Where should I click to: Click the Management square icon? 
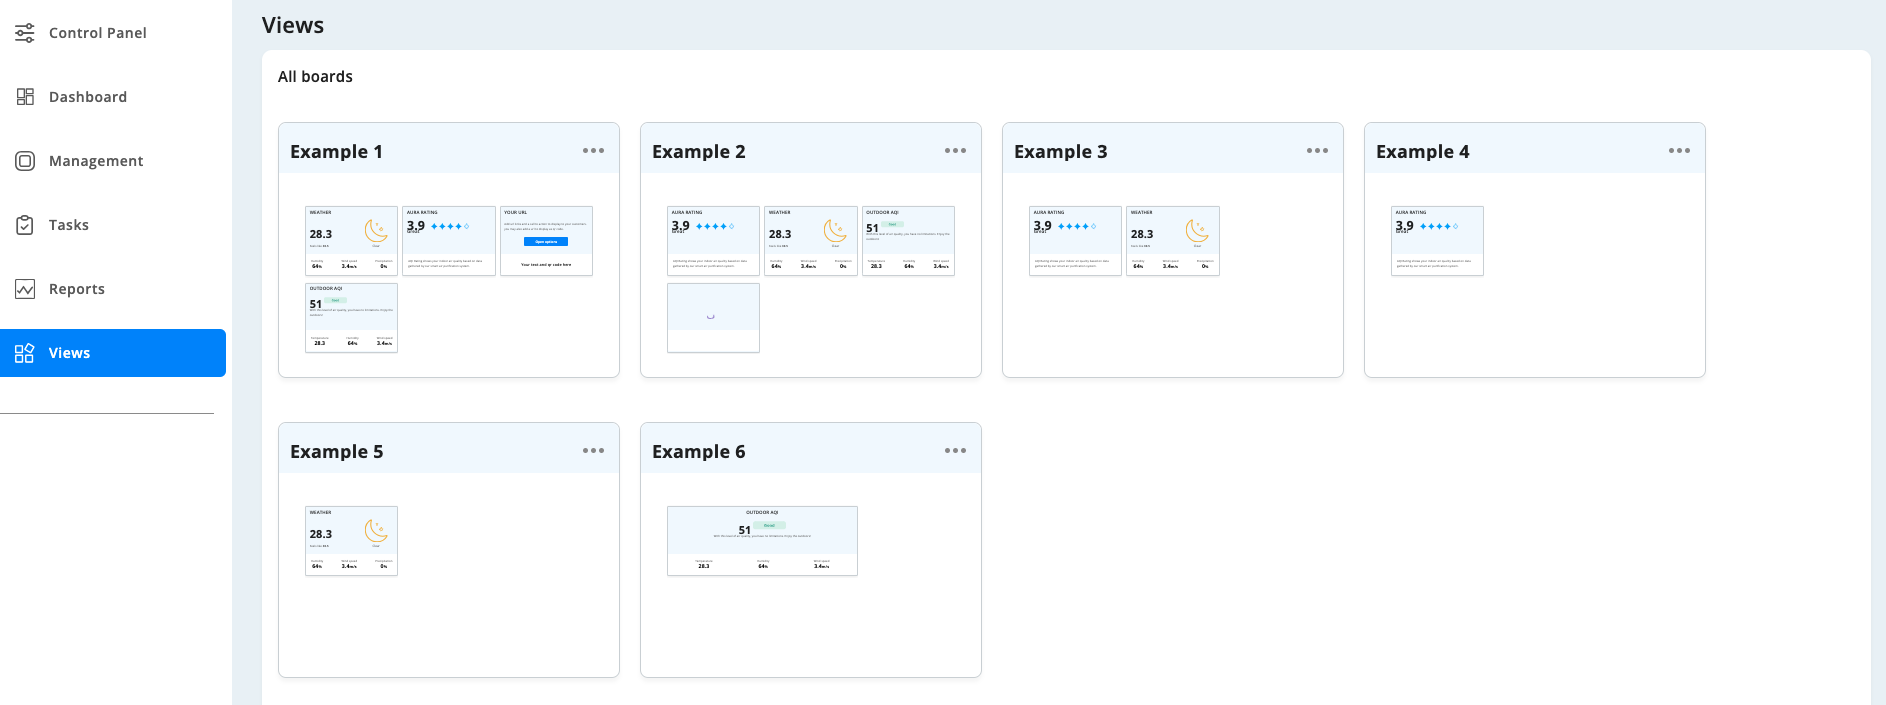point(25,161)
